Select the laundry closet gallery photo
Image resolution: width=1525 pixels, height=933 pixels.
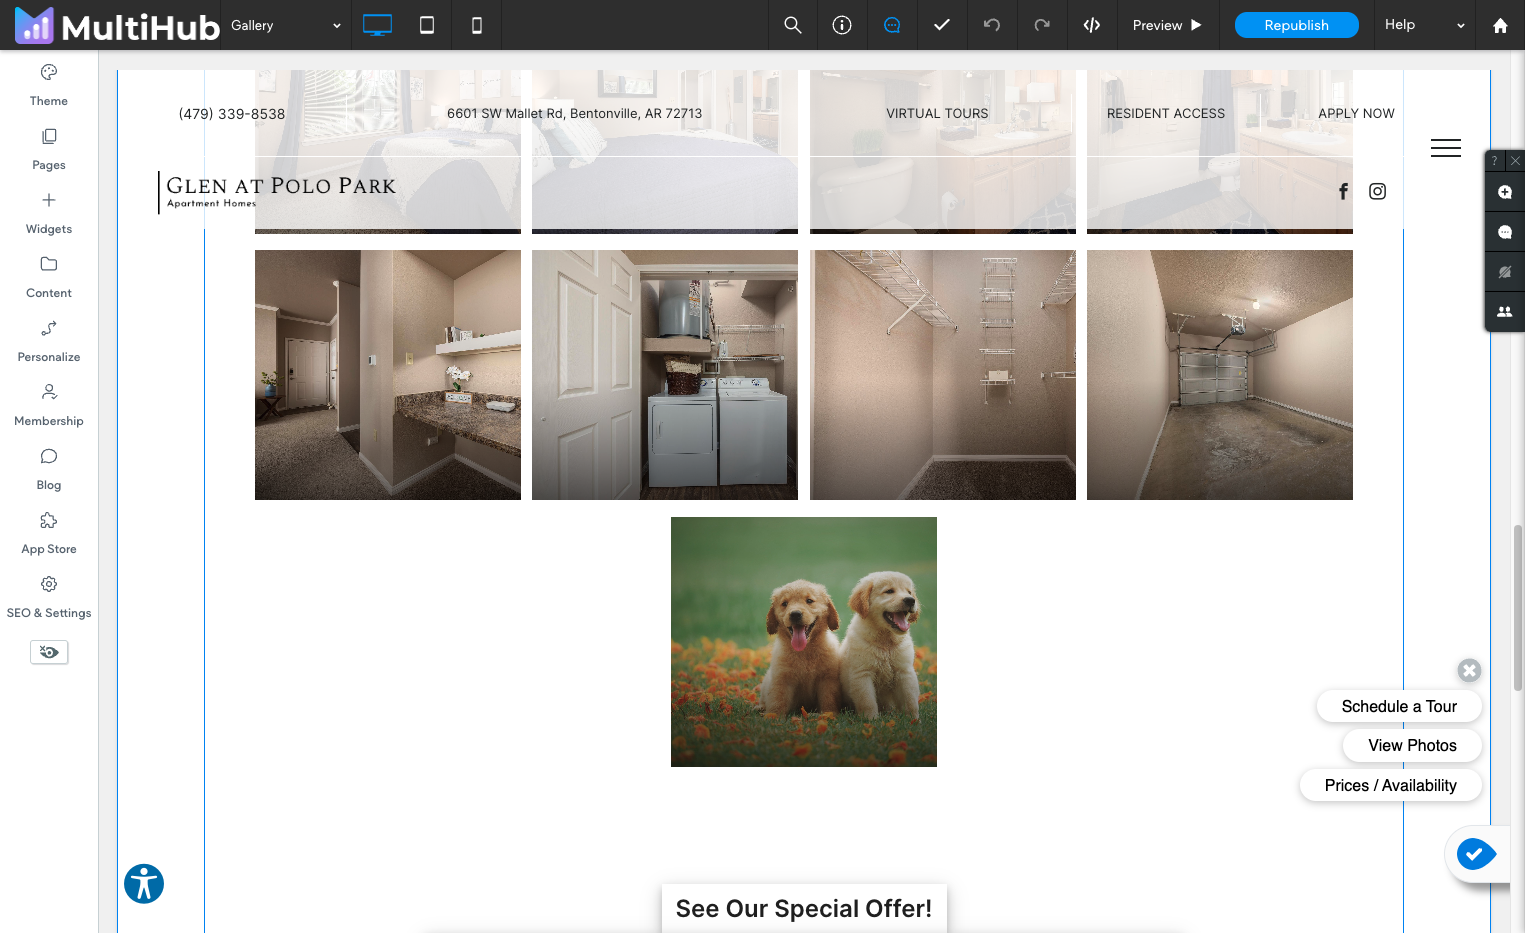[x=665, y=375]
